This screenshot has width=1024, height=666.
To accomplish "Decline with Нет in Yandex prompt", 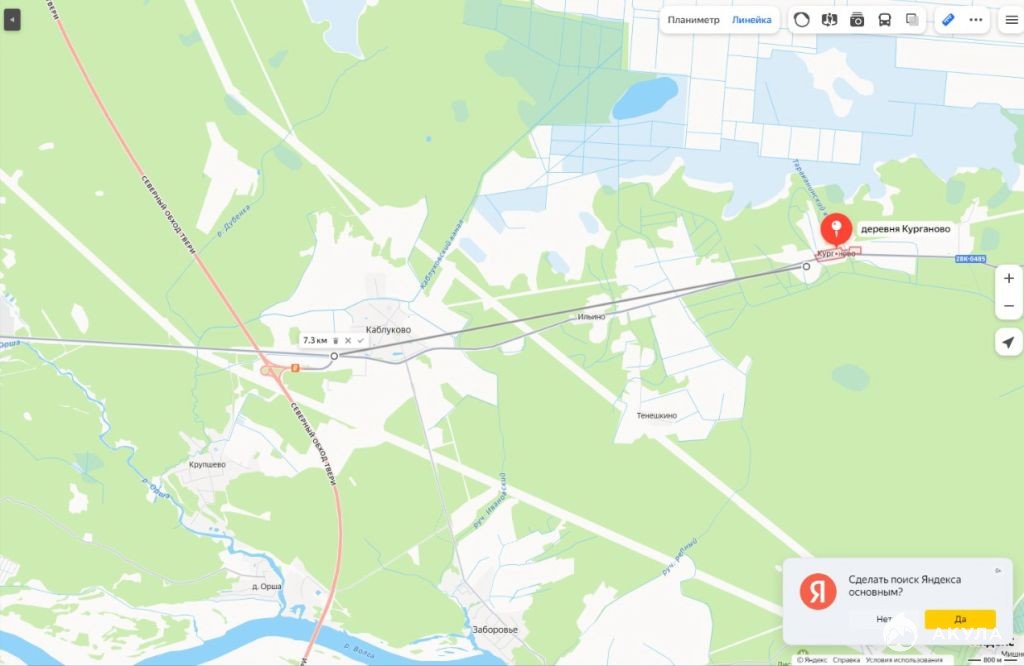I will (x=884, y=619).
